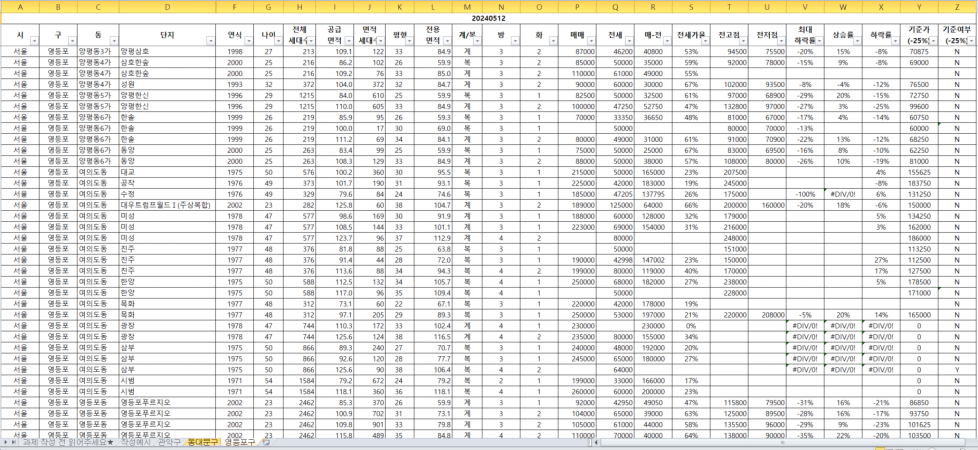
Task: Select column M header
Action: 468,7
